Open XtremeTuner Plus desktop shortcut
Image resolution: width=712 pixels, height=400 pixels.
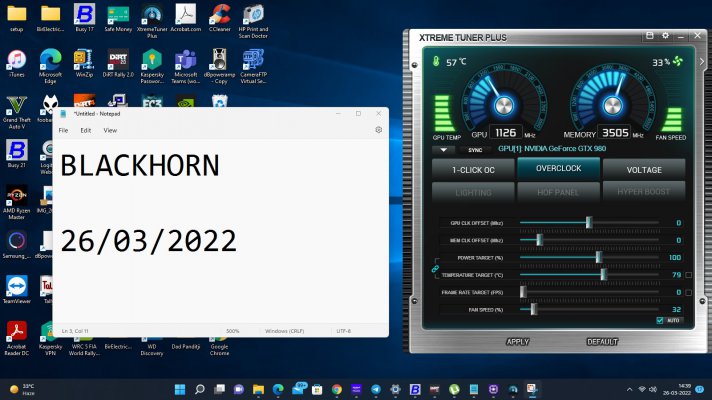(x=152, y=21)
